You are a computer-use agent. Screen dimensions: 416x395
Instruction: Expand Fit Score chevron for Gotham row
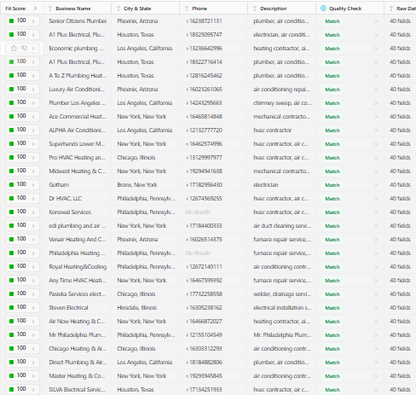(33, 185)
